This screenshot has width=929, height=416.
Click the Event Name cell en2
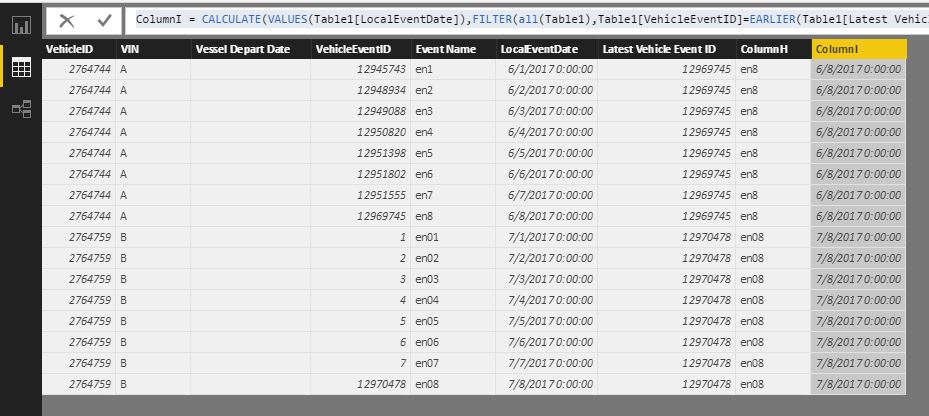pyautogui.click(x=453, y=90)
